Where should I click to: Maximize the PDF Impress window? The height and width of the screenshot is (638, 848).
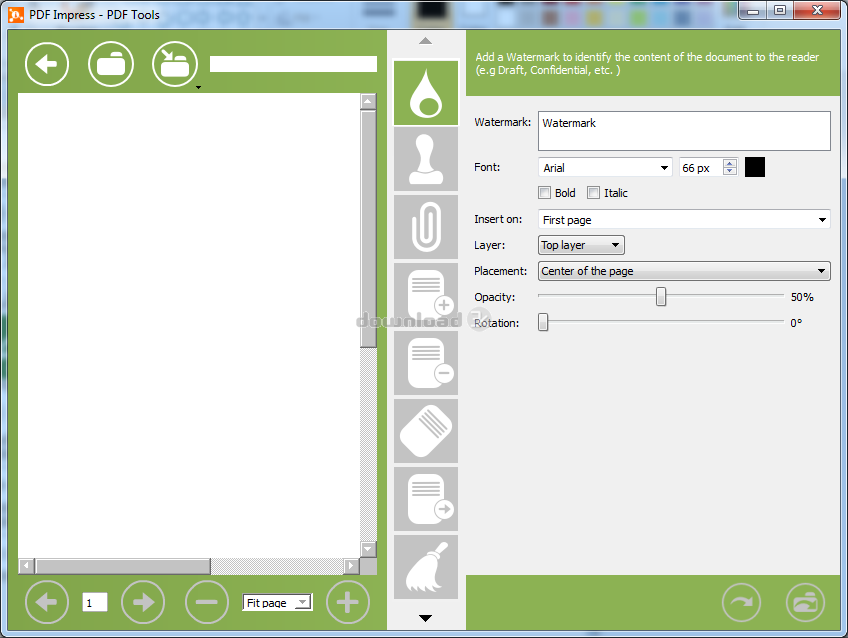coord(779,10)
